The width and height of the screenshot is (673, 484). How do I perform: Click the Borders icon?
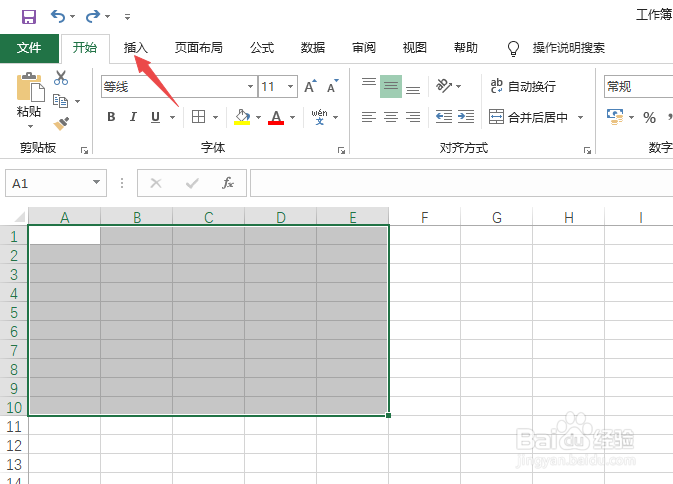point(198,117)
